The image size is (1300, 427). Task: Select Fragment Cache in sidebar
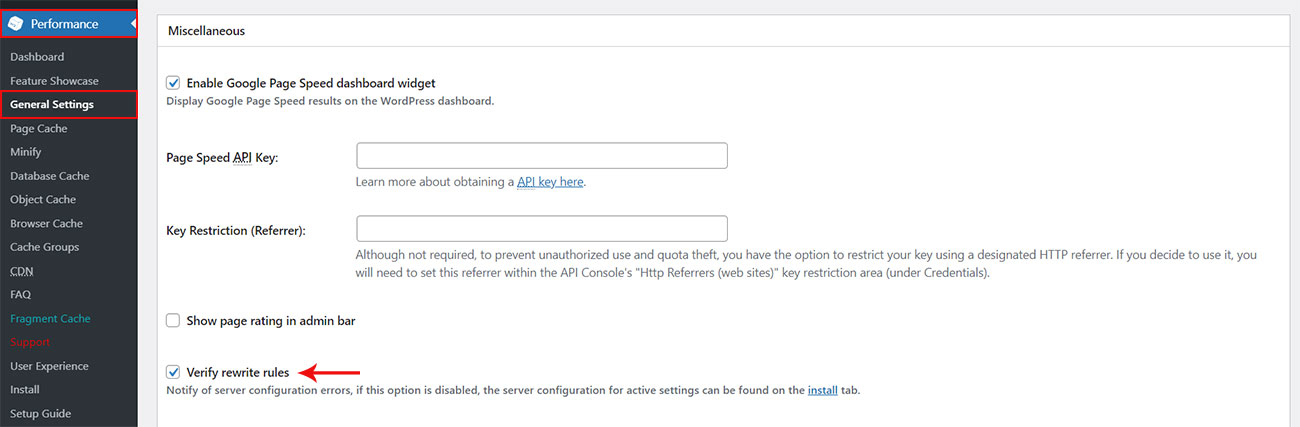pos(50,318)
